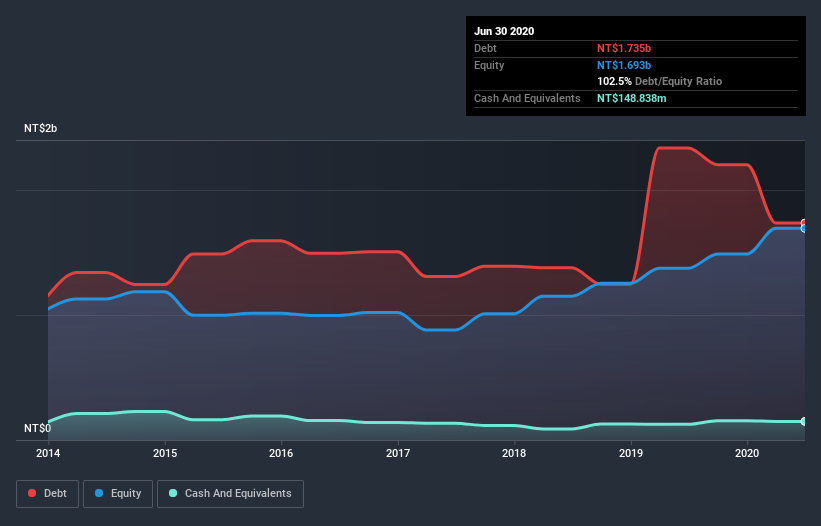Click the 2019 x-axis label

[631, 453]
